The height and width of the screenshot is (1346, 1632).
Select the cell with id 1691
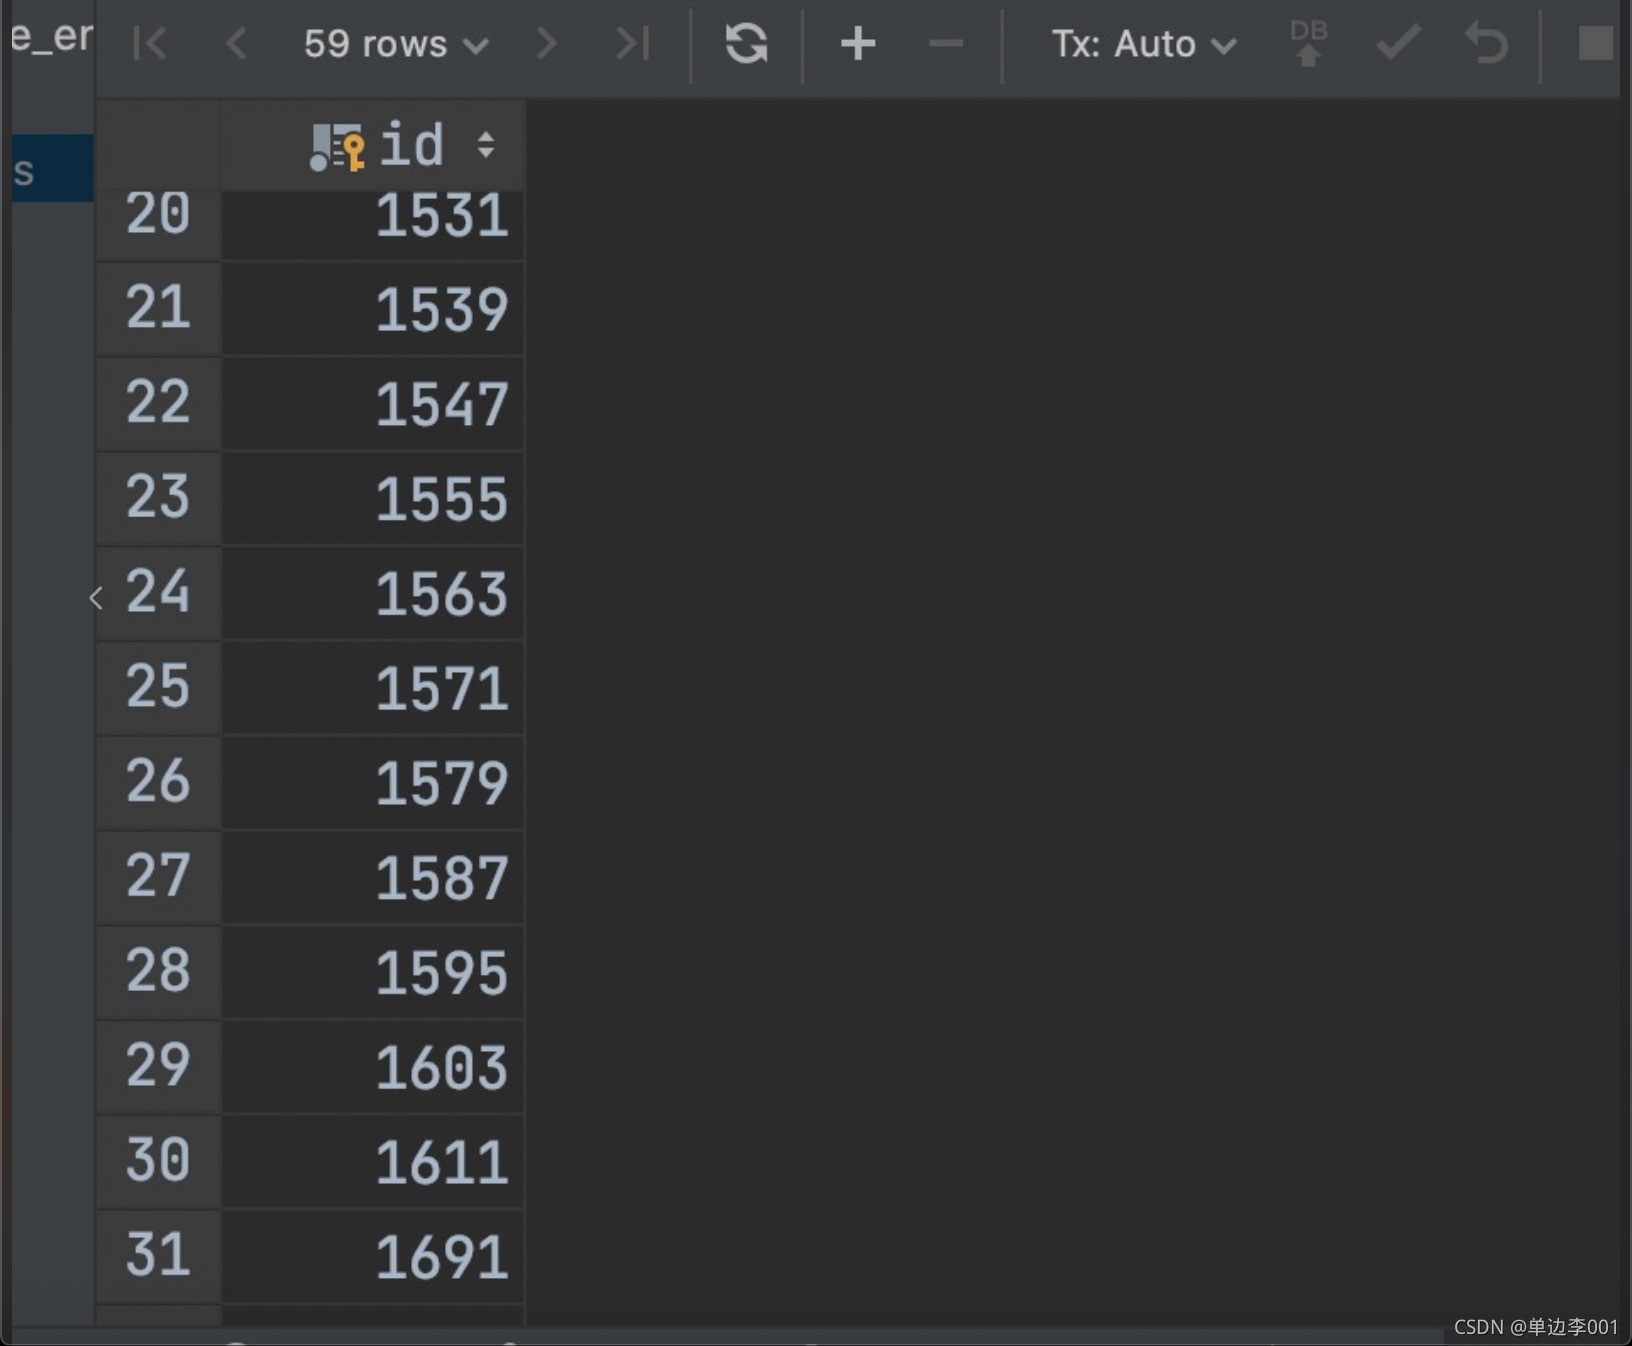point(373,1256)
